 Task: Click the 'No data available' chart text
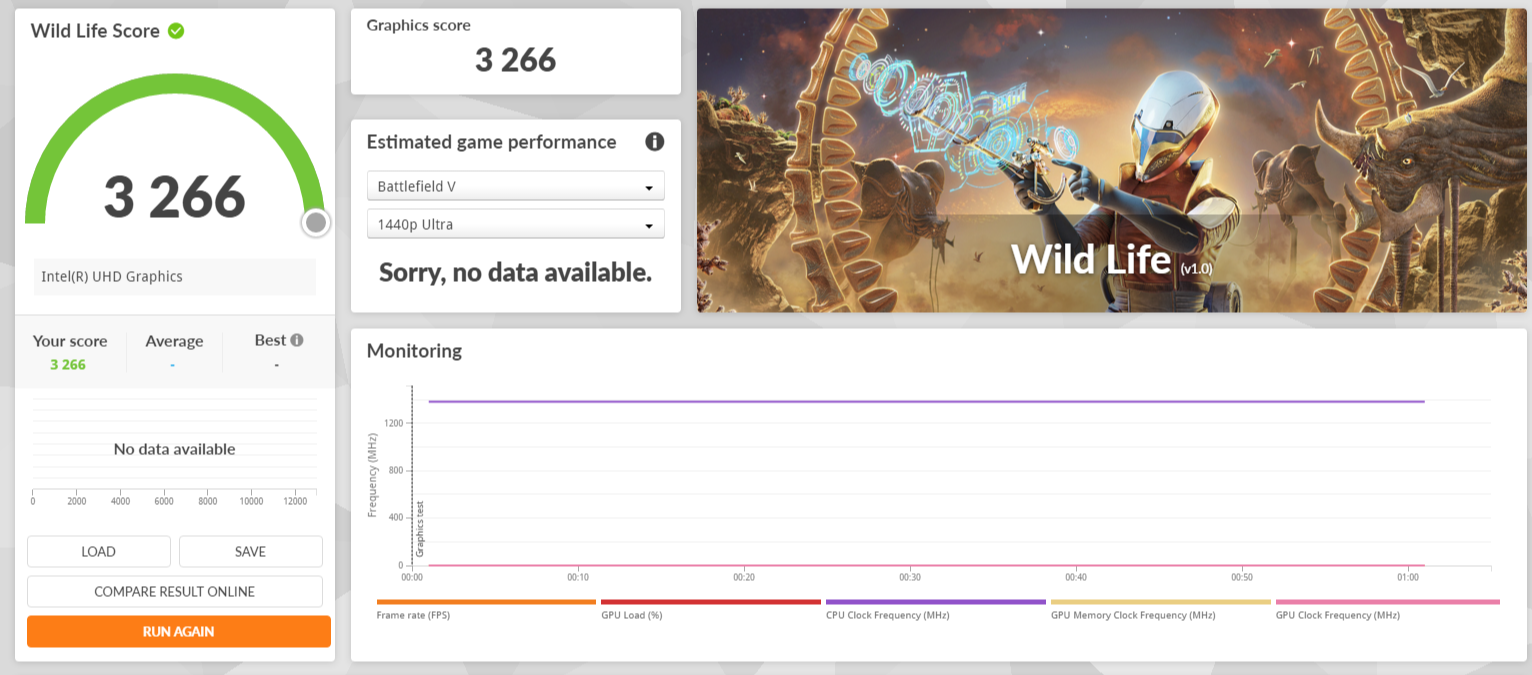pyautogui.click(x=175, y=449)
